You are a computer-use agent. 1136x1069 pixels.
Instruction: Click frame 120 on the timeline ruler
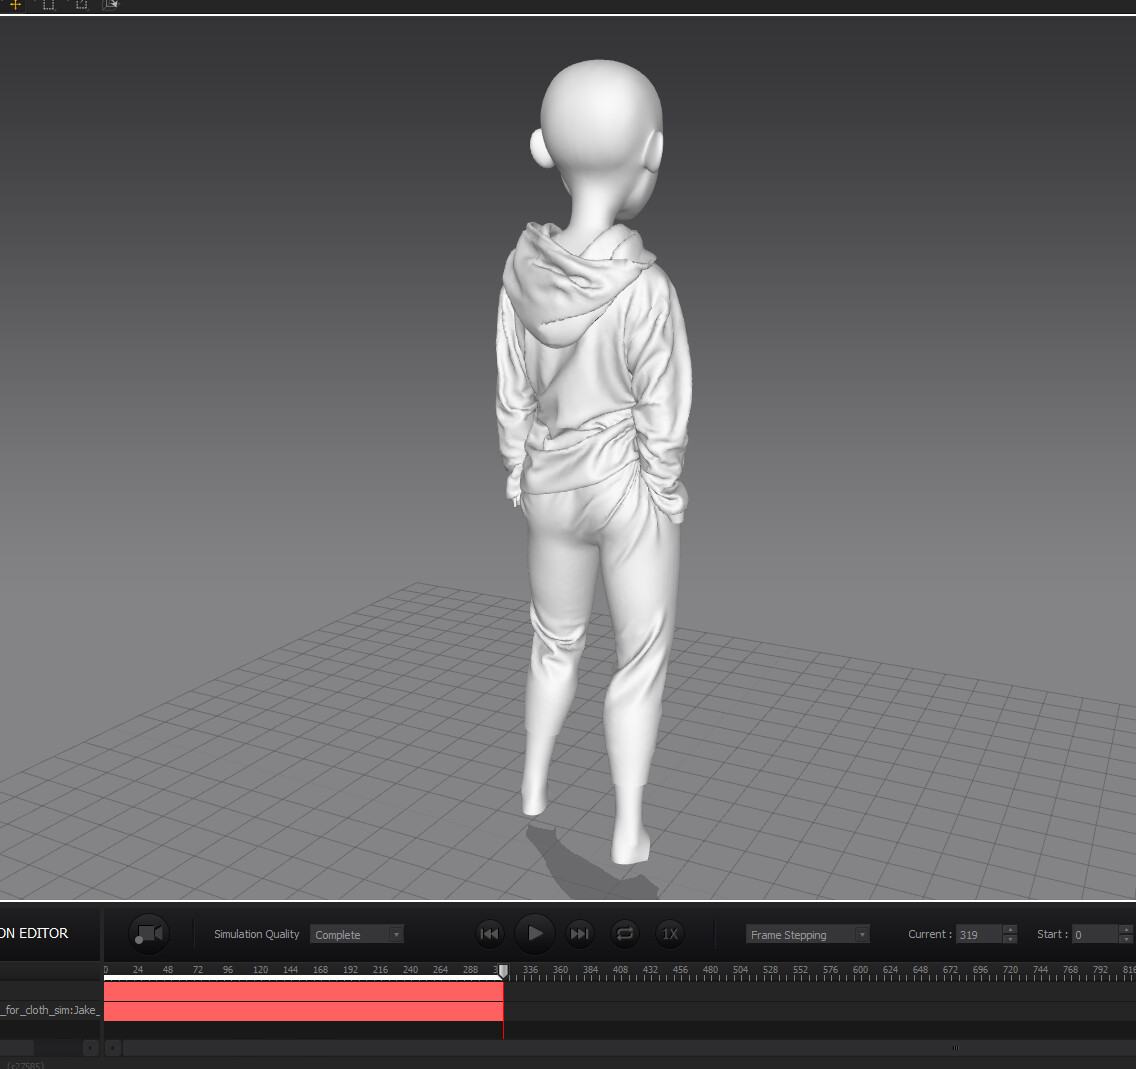click(x=260, y=969)
